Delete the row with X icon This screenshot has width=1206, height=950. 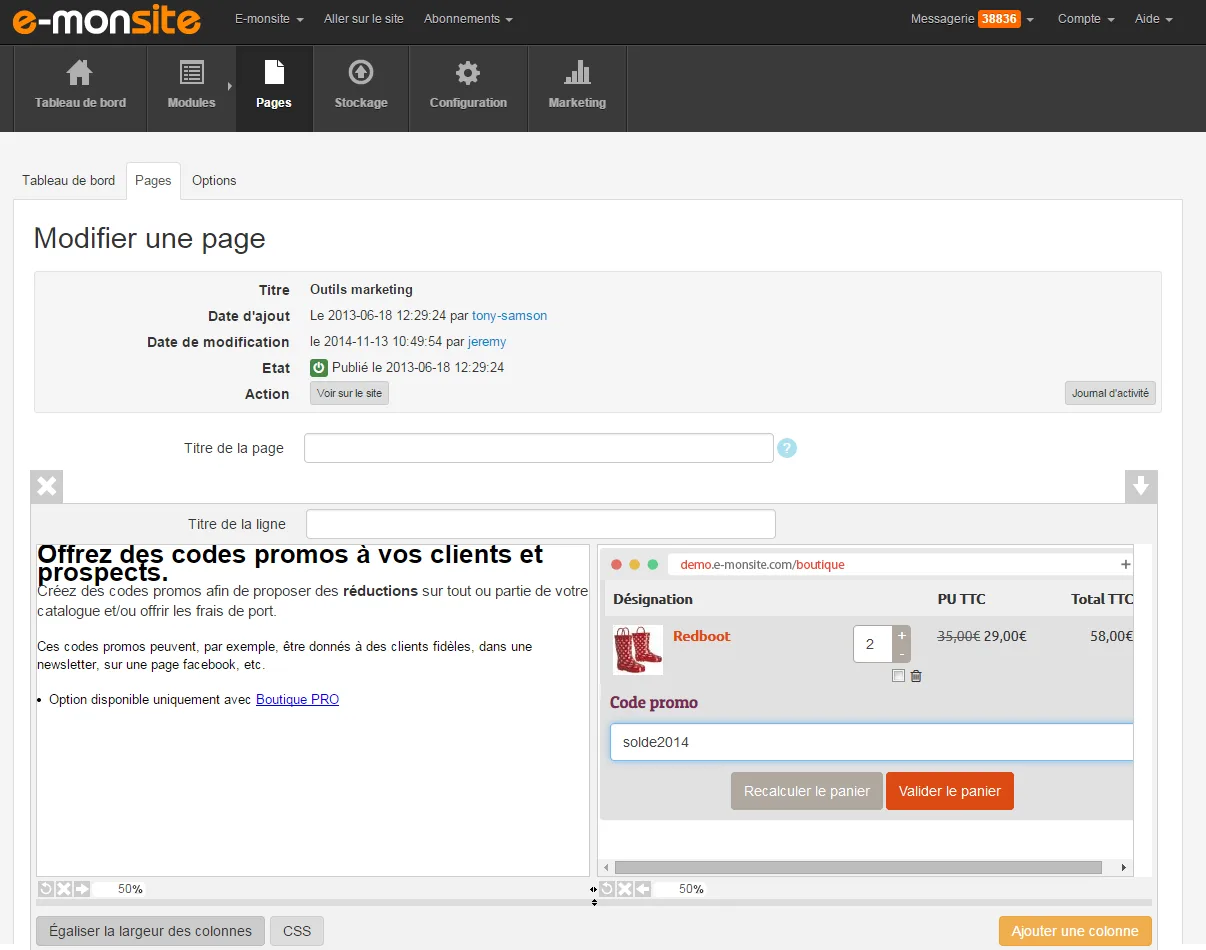point(46,486)
